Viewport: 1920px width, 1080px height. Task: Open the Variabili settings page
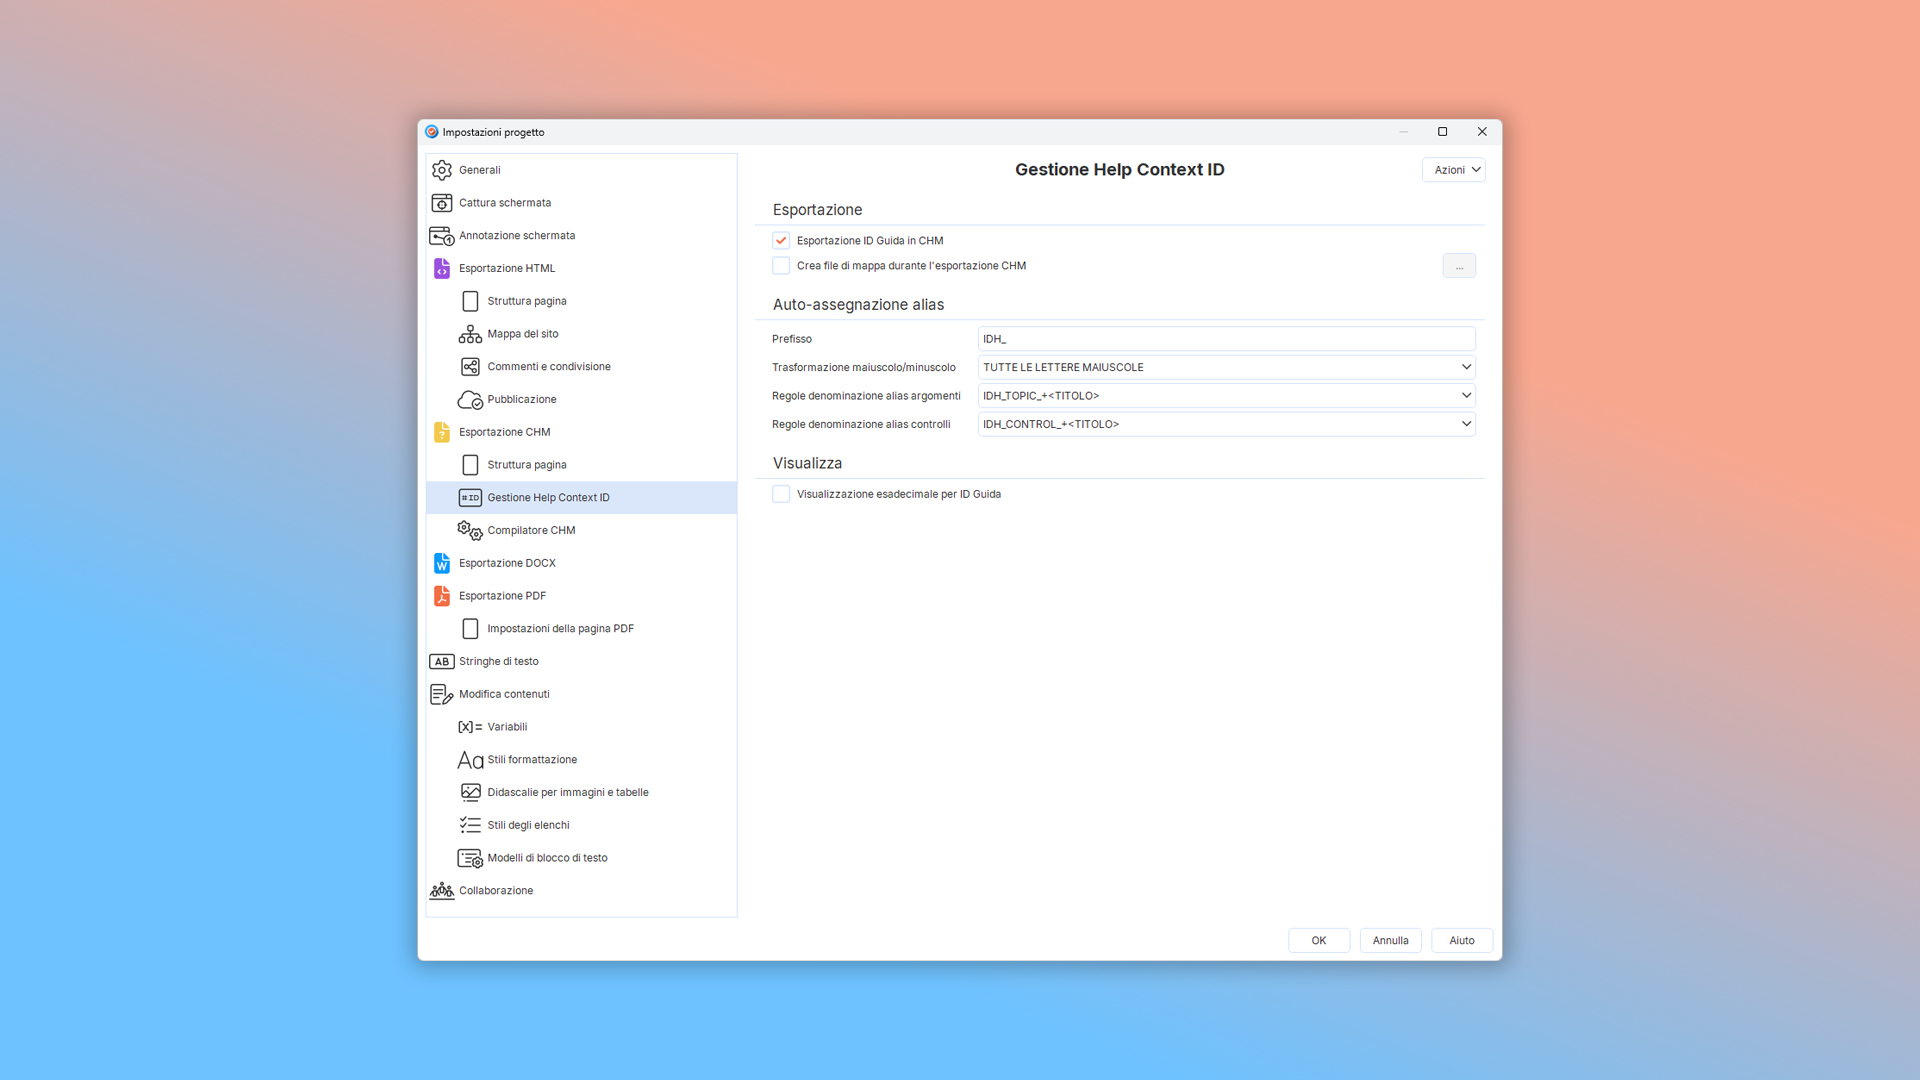pyautogui.click(x=507, y=727)
